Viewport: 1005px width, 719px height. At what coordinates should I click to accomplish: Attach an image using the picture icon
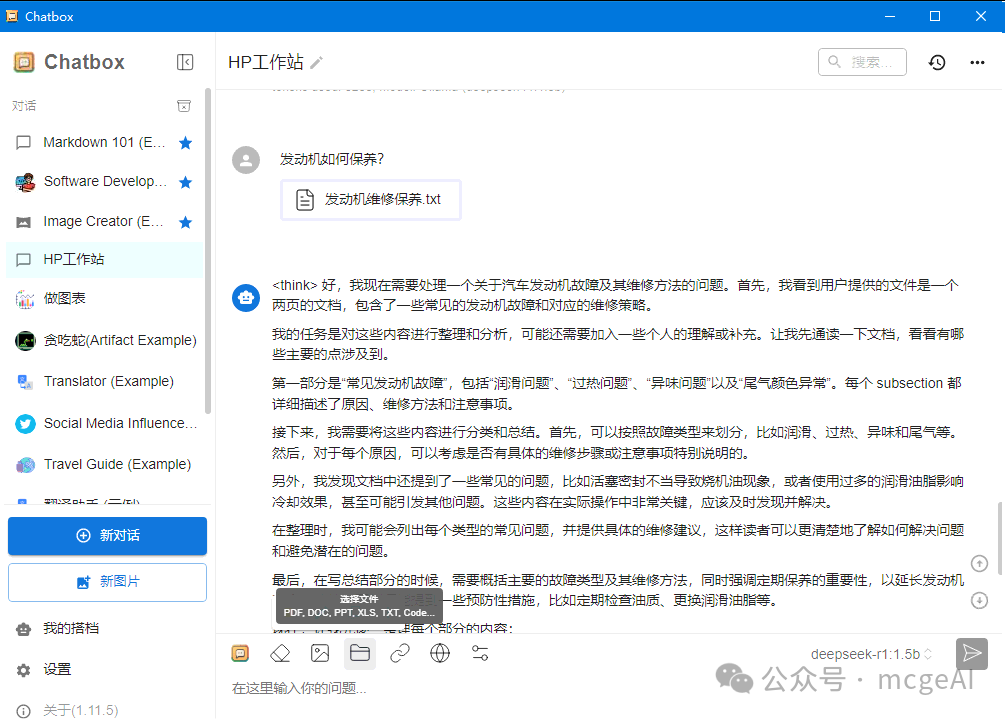(320, 653)
